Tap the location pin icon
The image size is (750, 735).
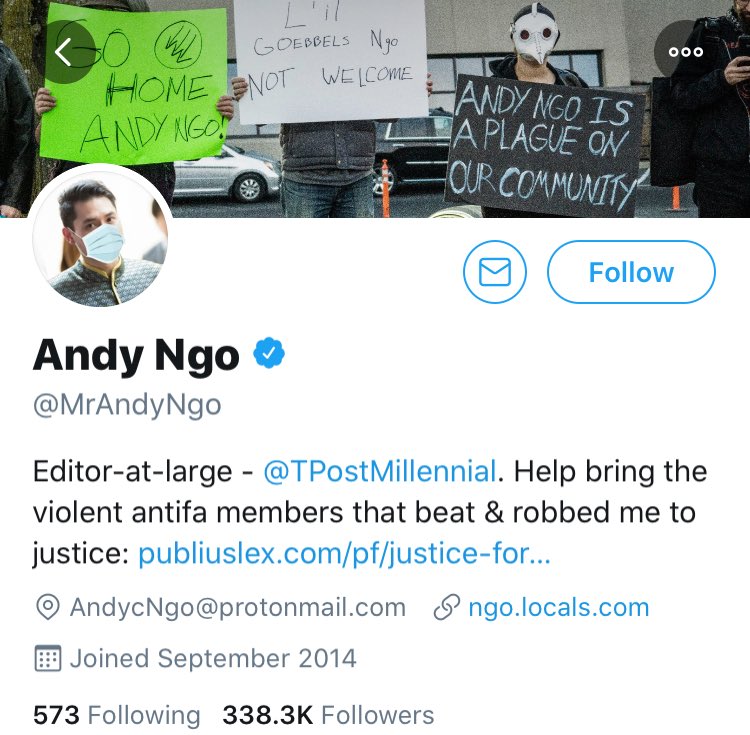47,607
